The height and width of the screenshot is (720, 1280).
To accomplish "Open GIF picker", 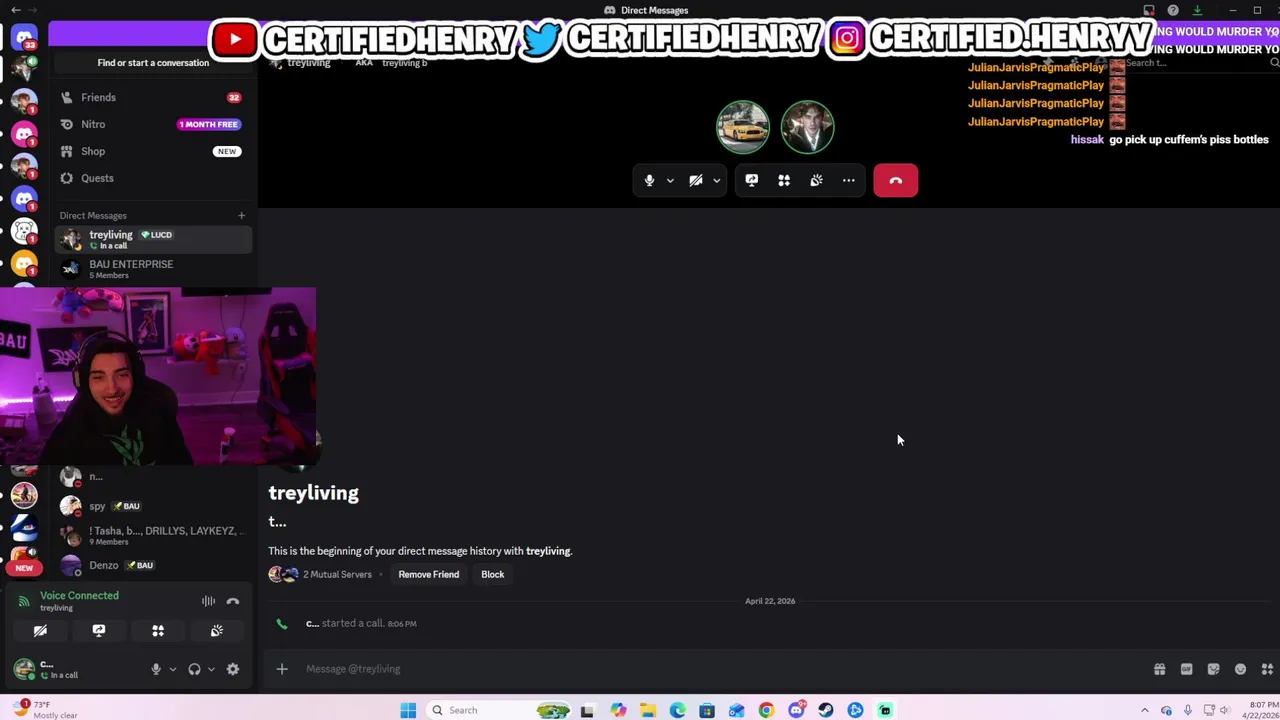I will 1187,669.
